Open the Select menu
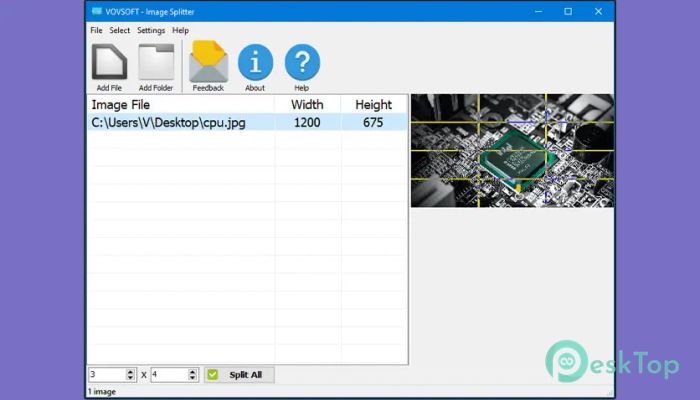This screenshot has width=700, height=400. pyautogui.click(x=120, y=30)
